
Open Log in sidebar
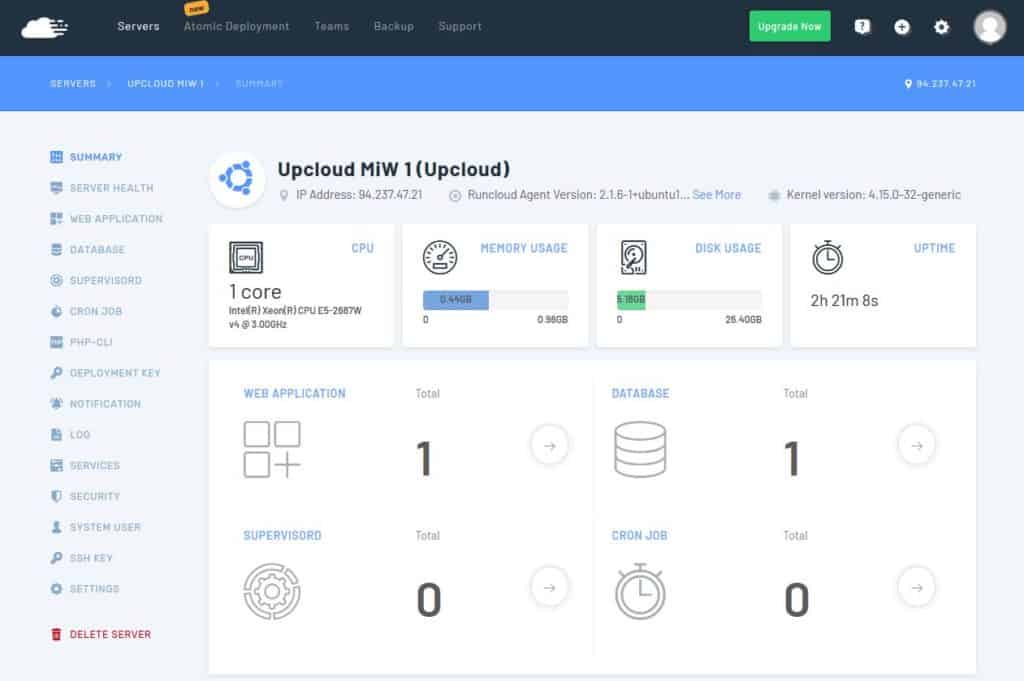pos(80,435)
